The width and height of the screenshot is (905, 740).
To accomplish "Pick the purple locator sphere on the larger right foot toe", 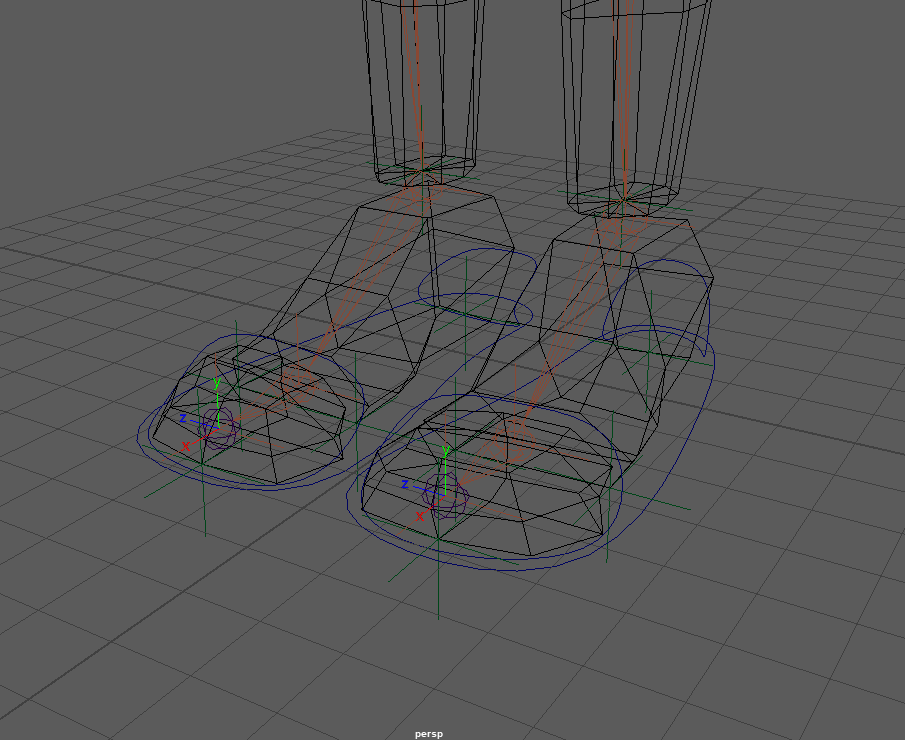I will pyautogui.click(x=446, y=495).
